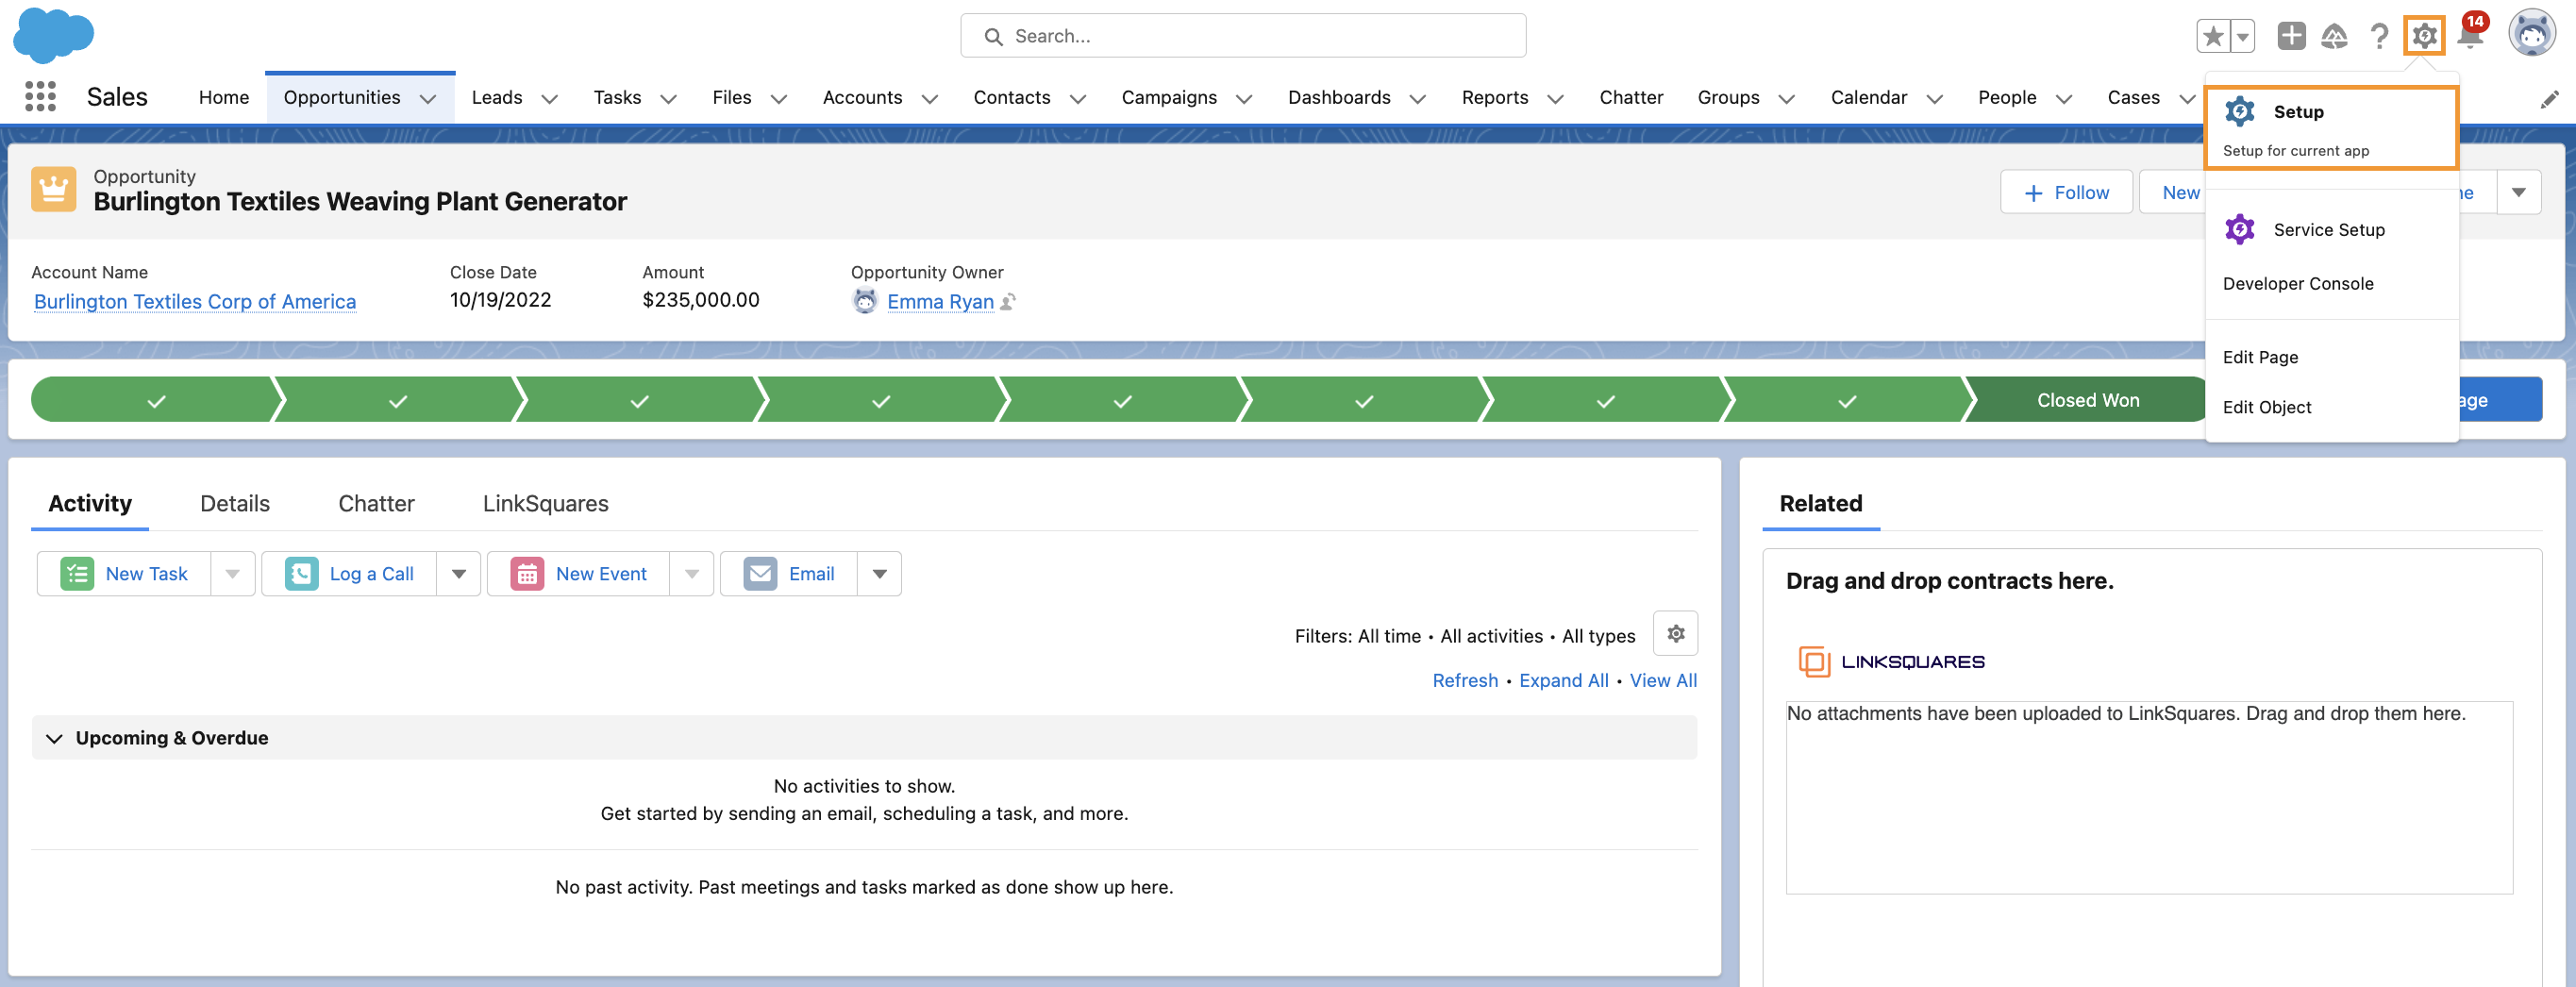The height and width of the screenshot is (987, 2576).
Task: Expand the Leads tab dropdown chevron
Action: pos(549,98)
